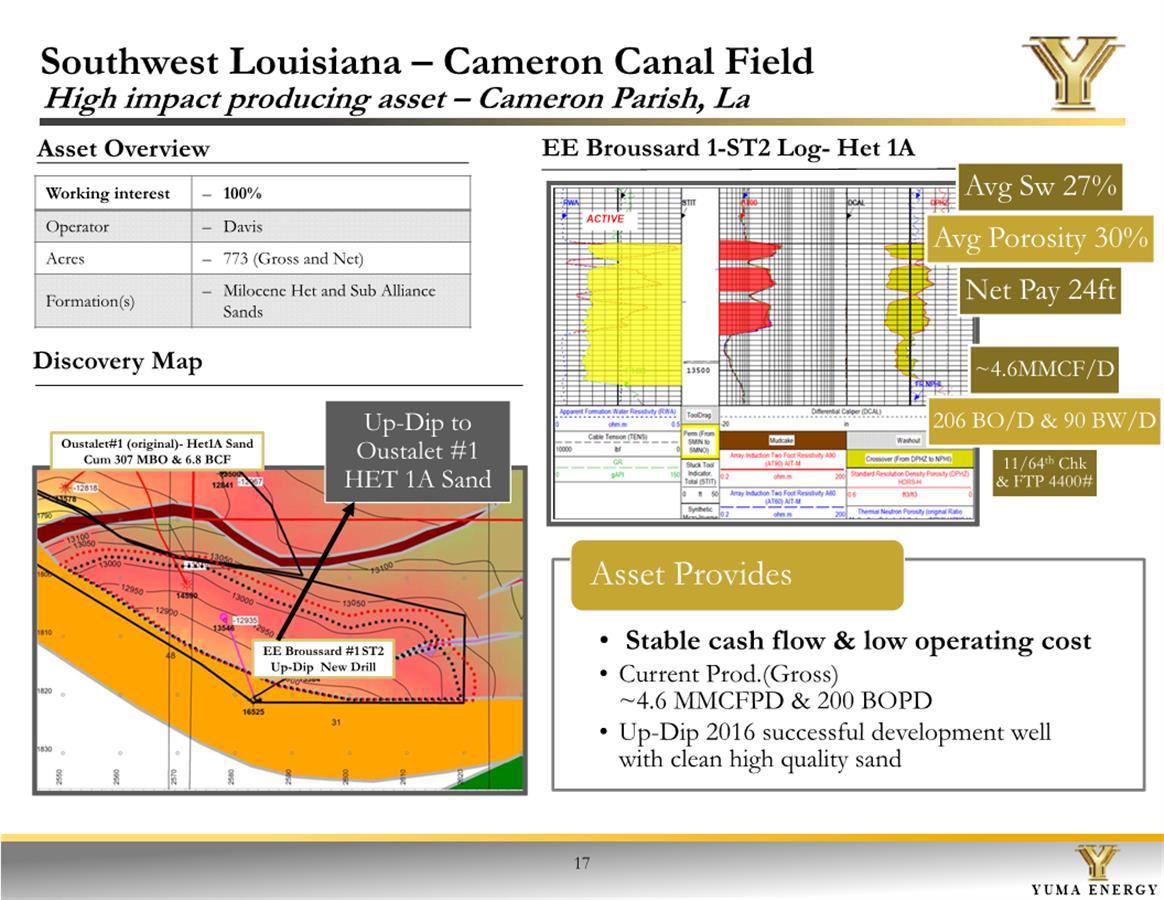Click the 'Washout' legend box in log

[909, 440]
